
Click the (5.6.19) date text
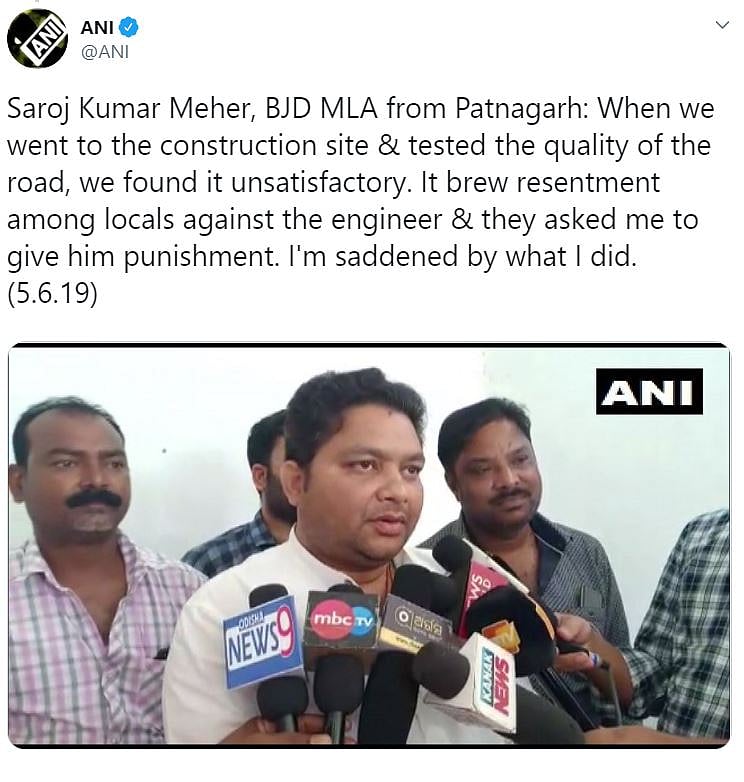(52, 293)
